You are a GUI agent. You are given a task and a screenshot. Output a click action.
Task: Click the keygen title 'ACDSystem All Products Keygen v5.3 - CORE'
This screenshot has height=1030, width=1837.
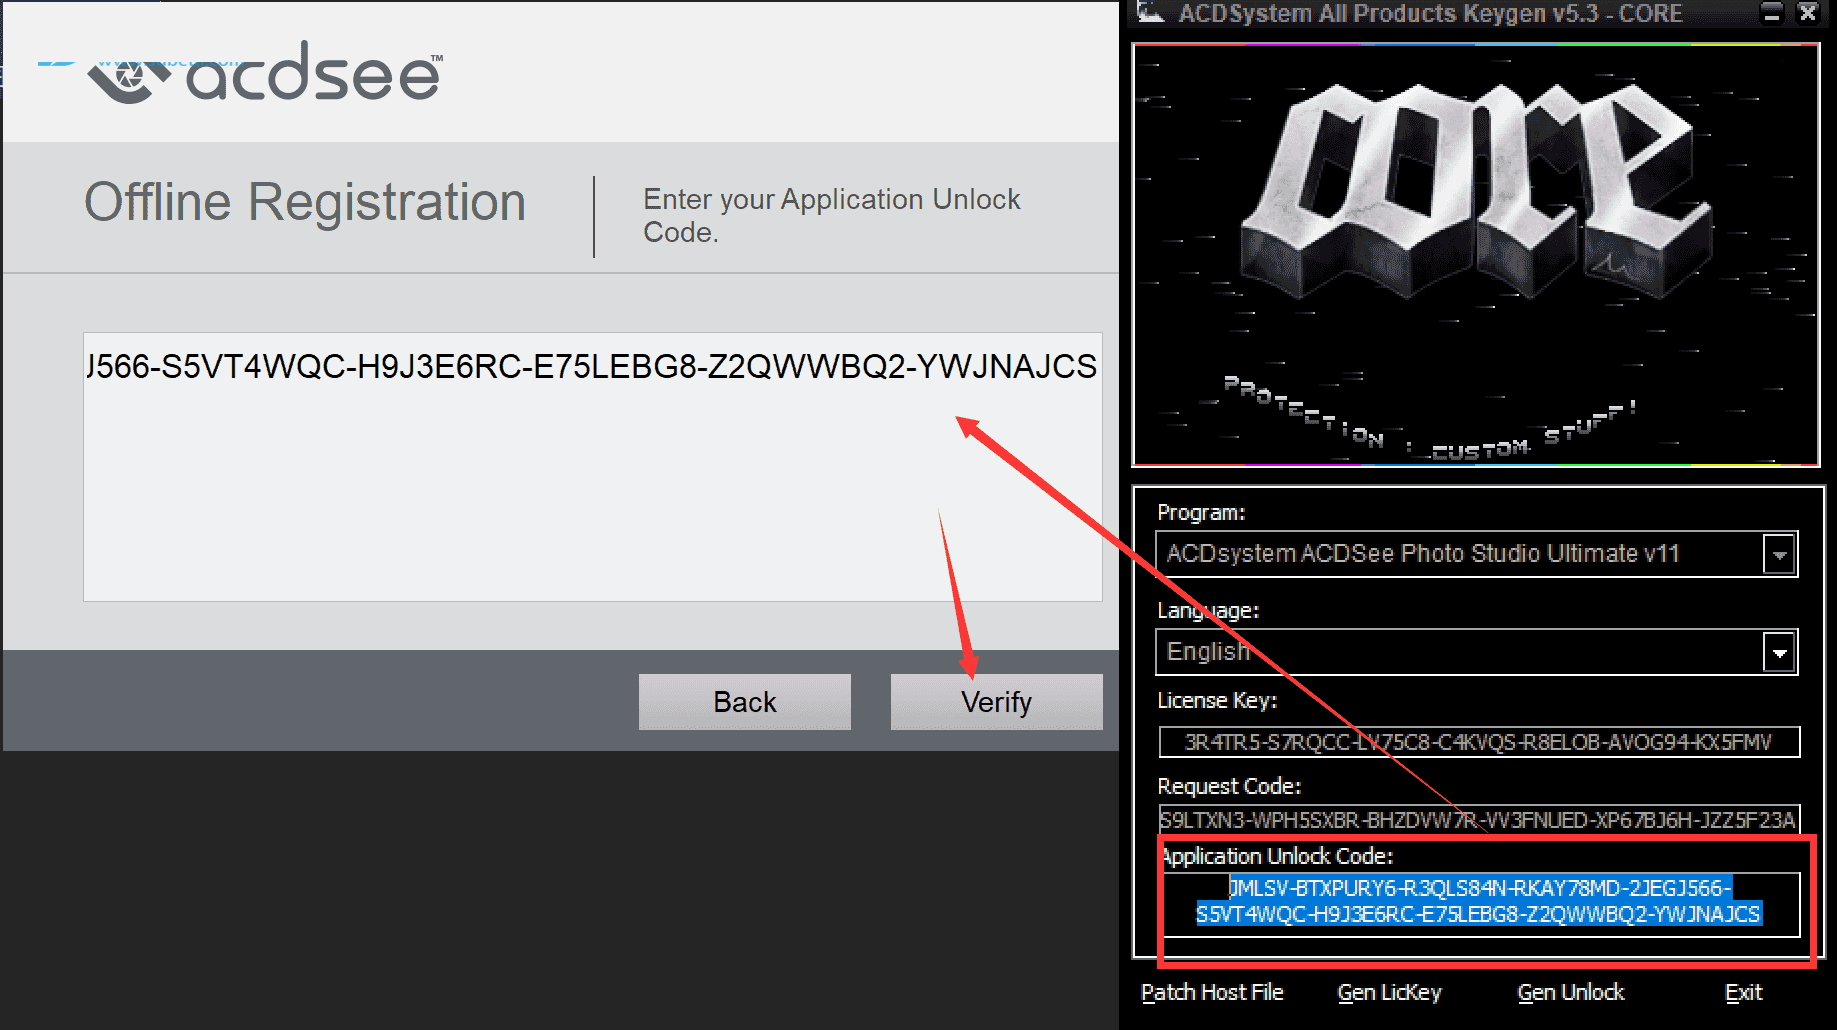tap(1430, 13)
